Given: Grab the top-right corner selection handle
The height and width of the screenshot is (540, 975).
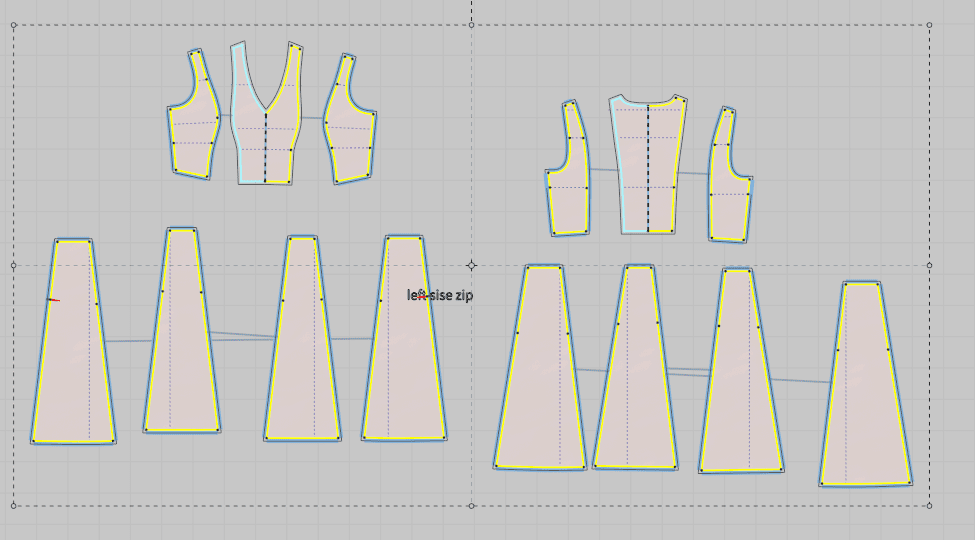Looking at the screenshot, I should click(x=929, y=26).
